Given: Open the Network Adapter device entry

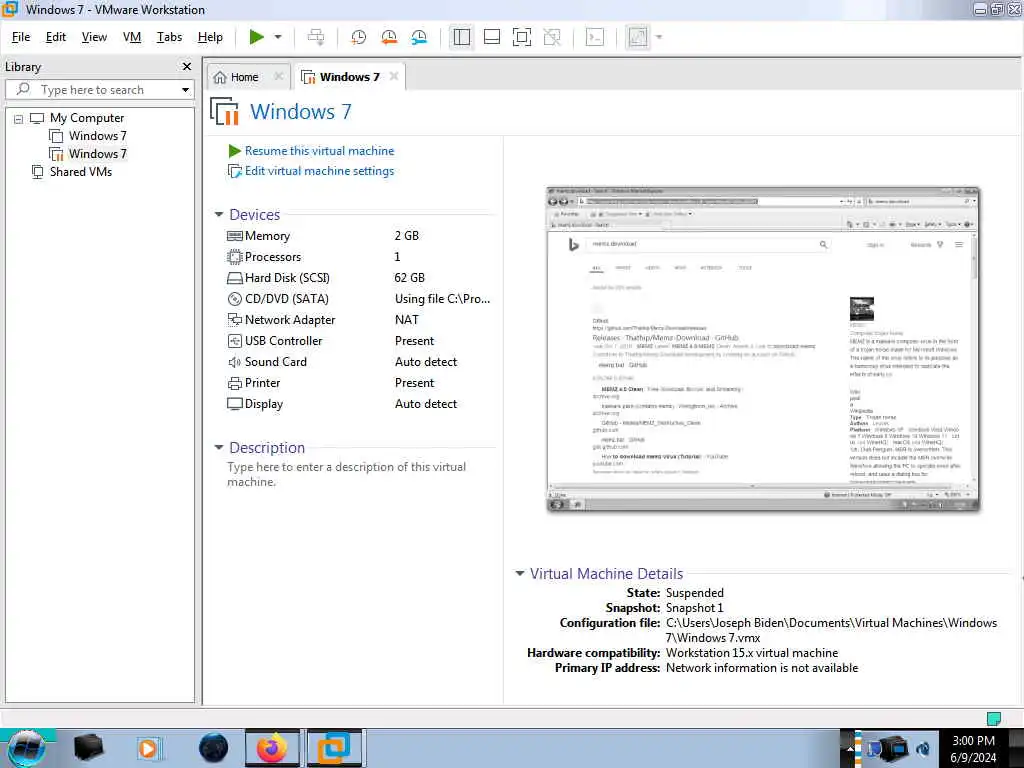Looking at the screenshot, I should click(x=289, y=320).
